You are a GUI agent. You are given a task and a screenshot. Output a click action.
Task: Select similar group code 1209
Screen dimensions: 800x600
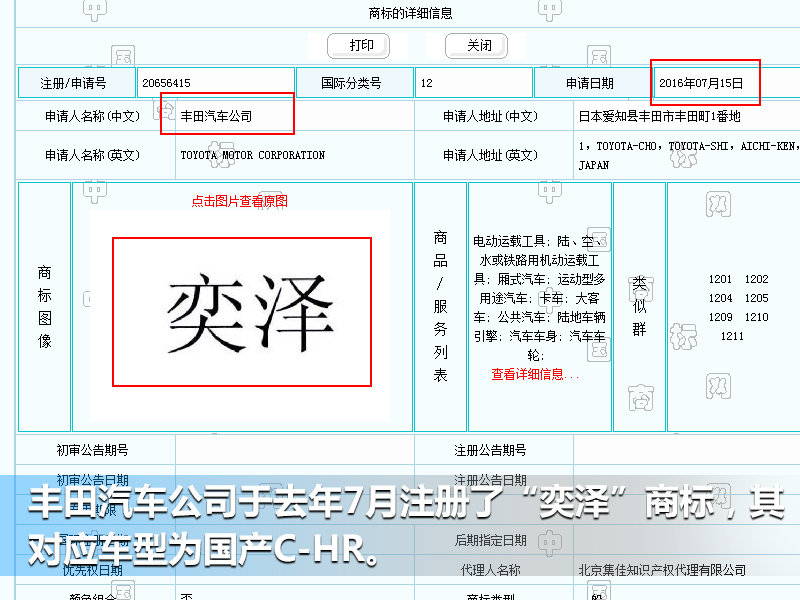[720, 317]
